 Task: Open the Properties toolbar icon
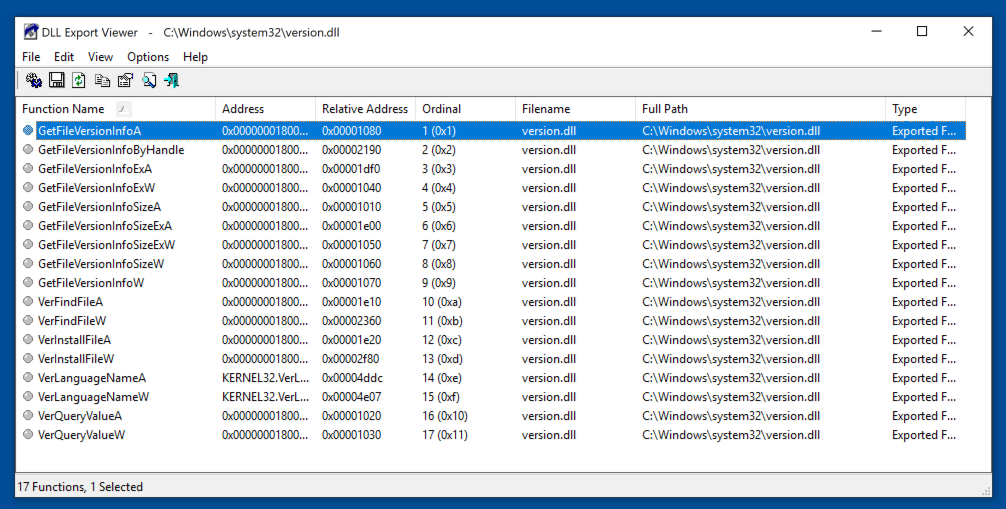pyautogui.click(x=125, y=81)
